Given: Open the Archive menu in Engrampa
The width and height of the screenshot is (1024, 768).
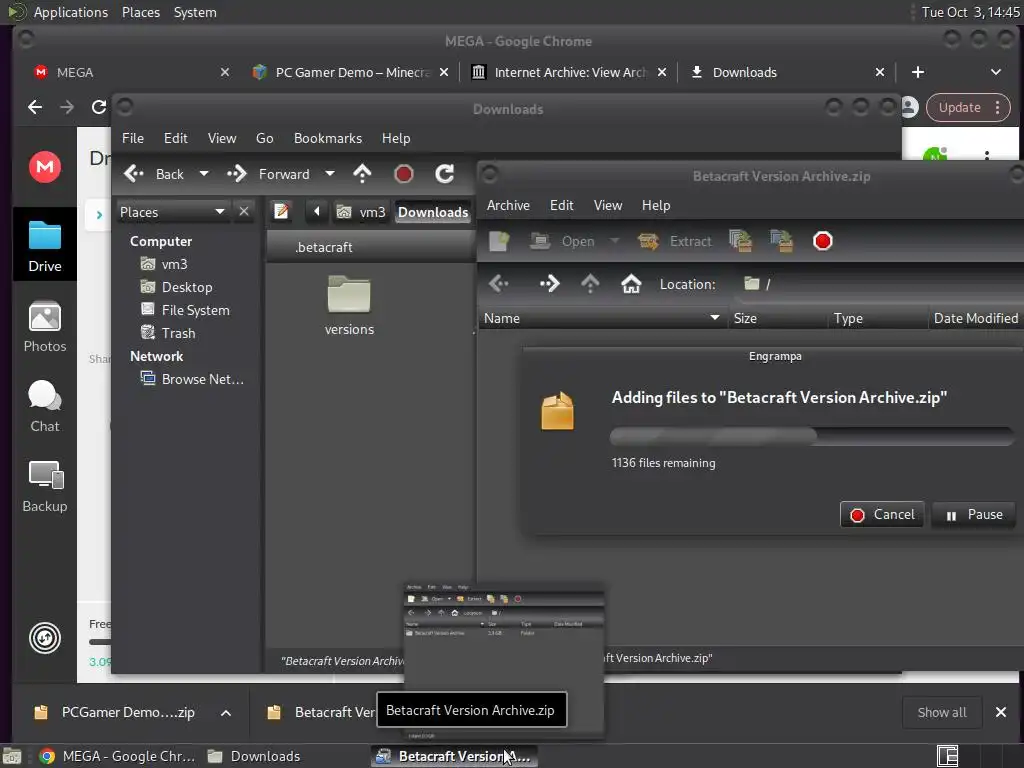Looking at the screenshot, I should tap(508, 205).
